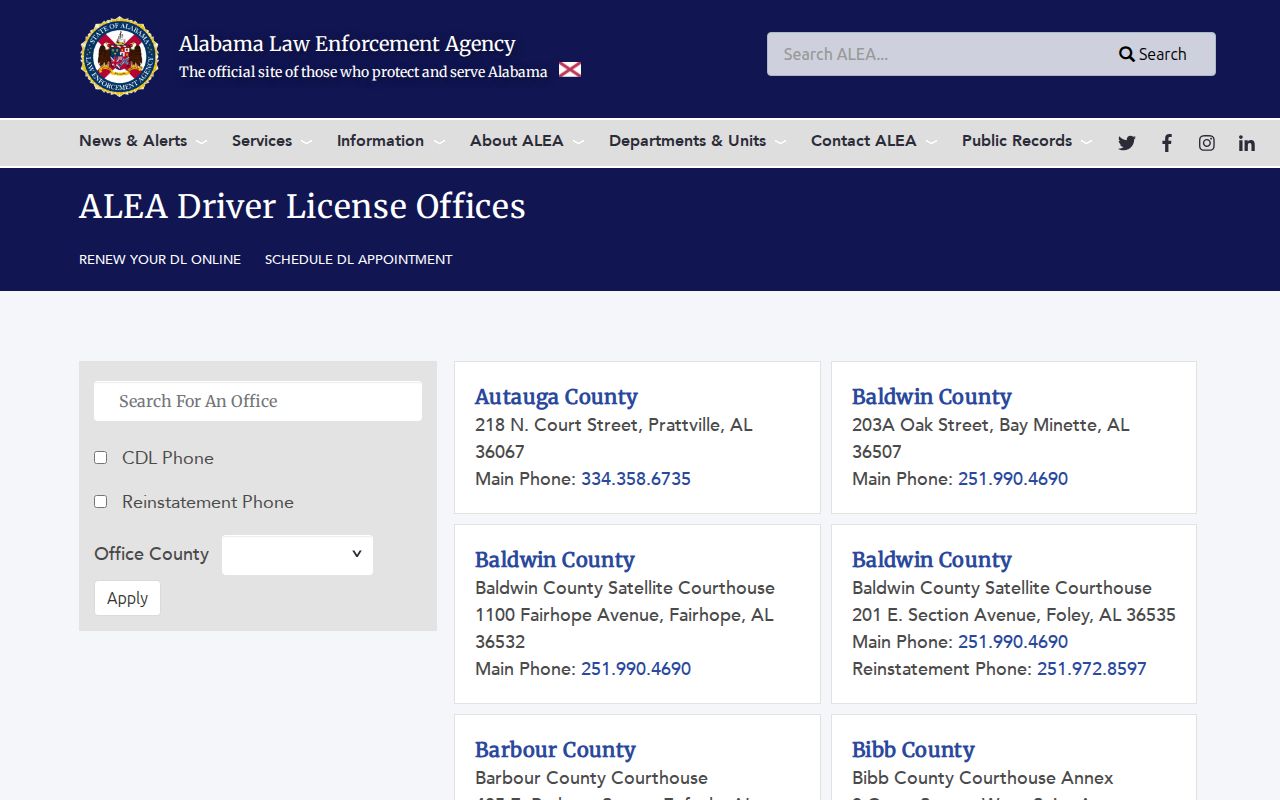Click the Search button with magnifier
The image size is (1280, 800).
pyautogui.click(x=1153, y=54)
